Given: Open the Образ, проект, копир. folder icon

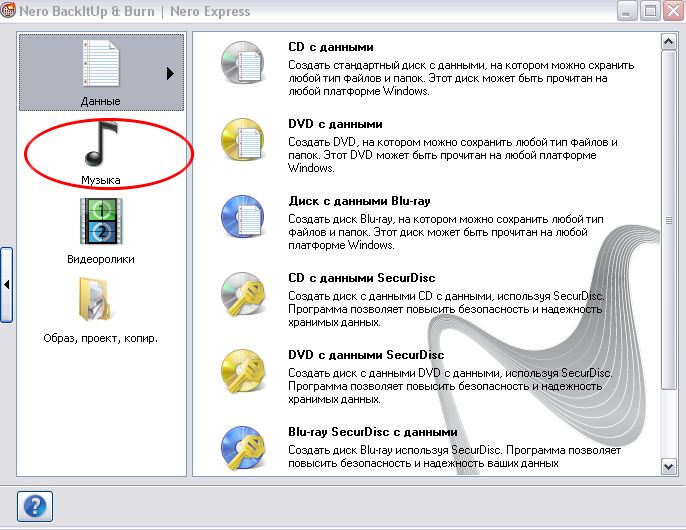Looking at the screenshot, I should pos(94,299).
